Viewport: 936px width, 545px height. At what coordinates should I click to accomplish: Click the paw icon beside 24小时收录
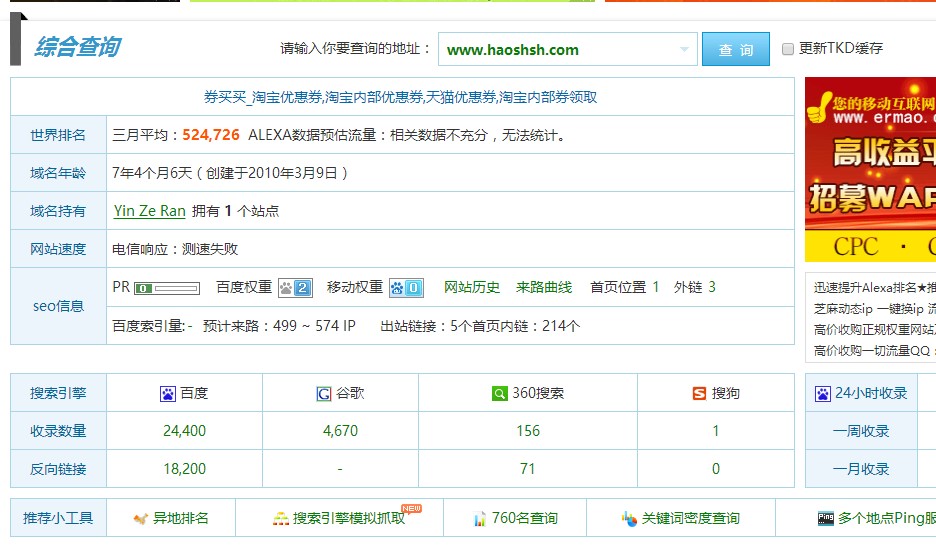coord(823,393)
